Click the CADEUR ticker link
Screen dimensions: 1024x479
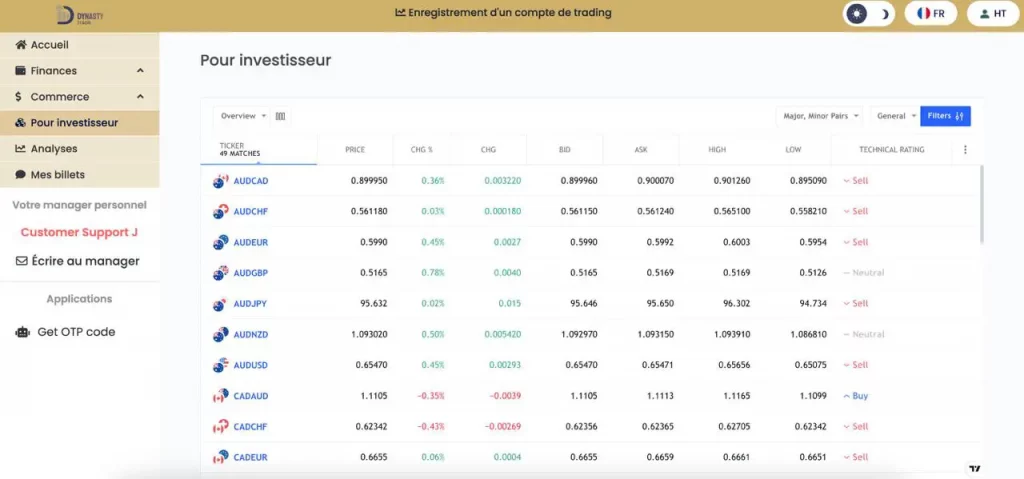[251, 457]
